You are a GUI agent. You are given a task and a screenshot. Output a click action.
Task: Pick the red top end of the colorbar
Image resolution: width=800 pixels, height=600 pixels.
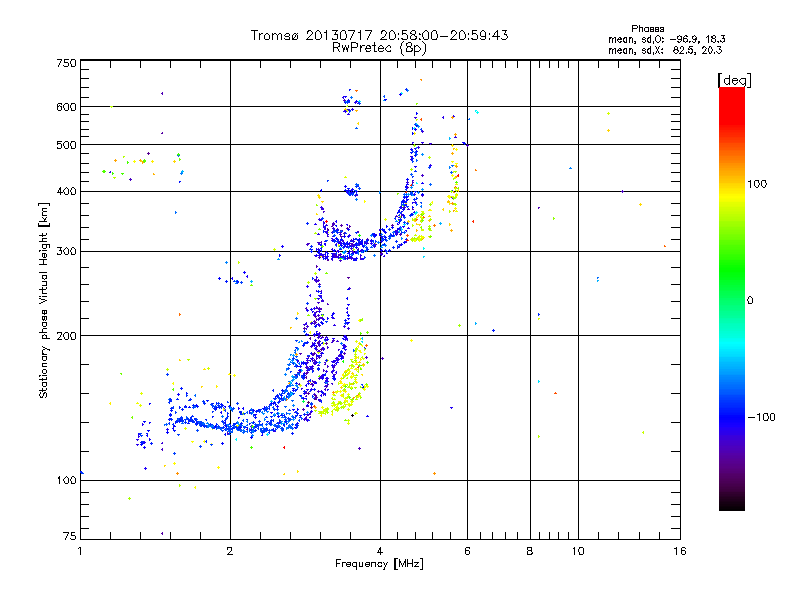pos(731,92)
